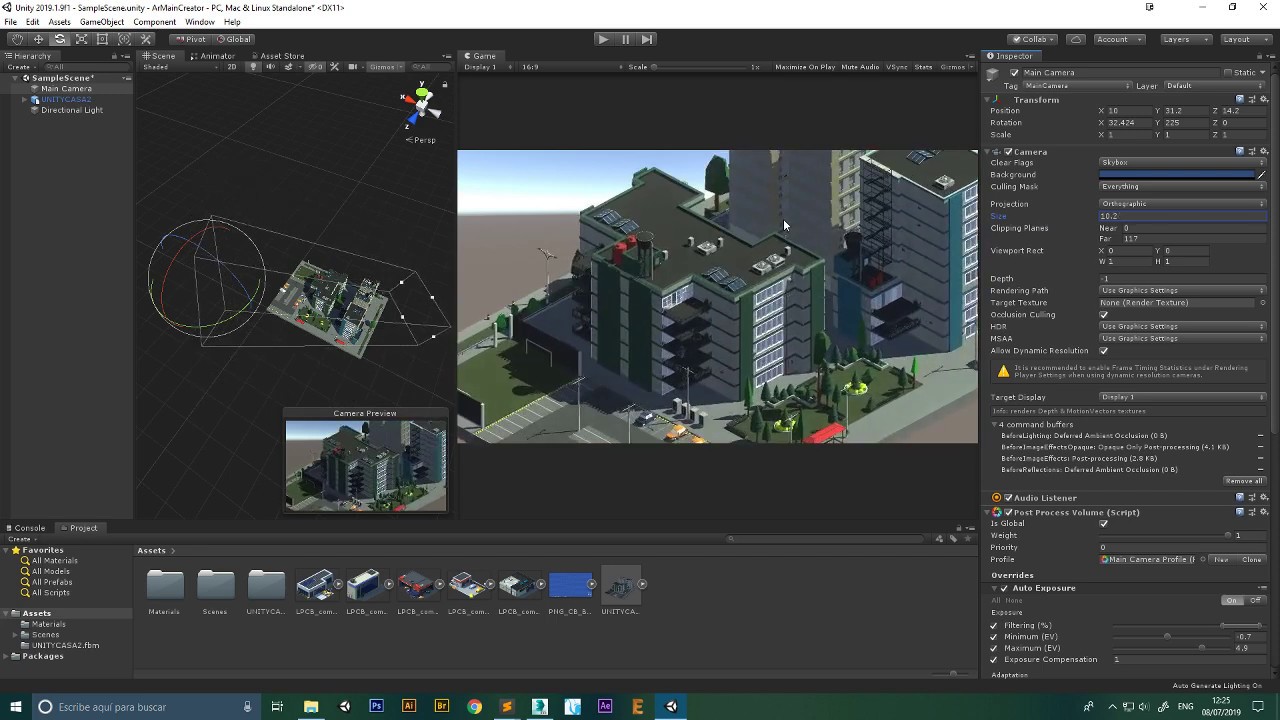The image size is (1280, 720).
Task: Click Clone profile button
Action: pos(1251,559)
